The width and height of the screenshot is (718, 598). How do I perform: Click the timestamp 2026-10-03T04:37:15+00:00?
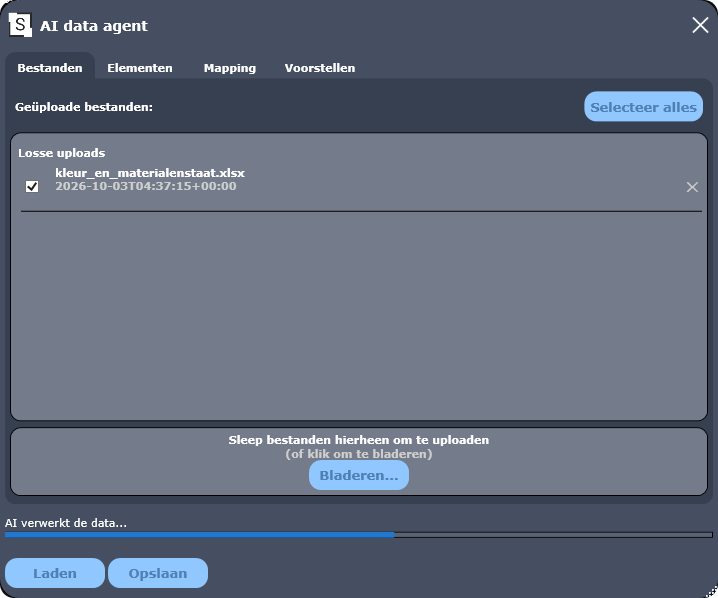[x=146, y=186]
